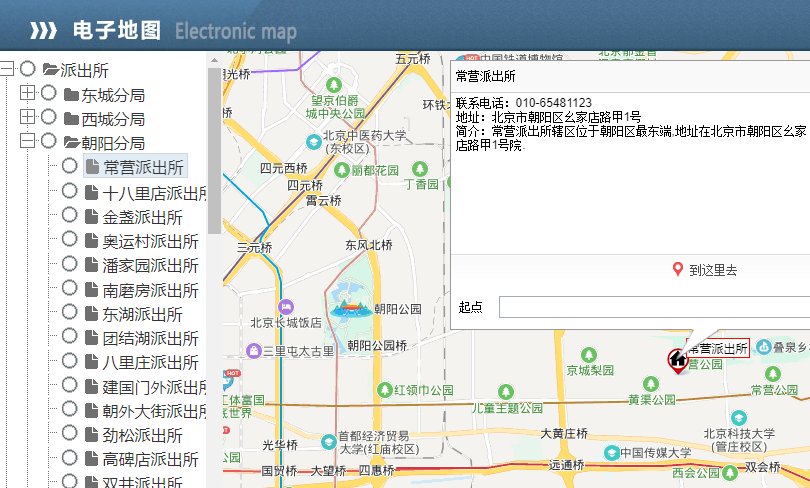Image resolution: width=810 pixels, height=488 pixels.
Task: Open 奥运村派出所 in the tree
Action: coord(150,242)
